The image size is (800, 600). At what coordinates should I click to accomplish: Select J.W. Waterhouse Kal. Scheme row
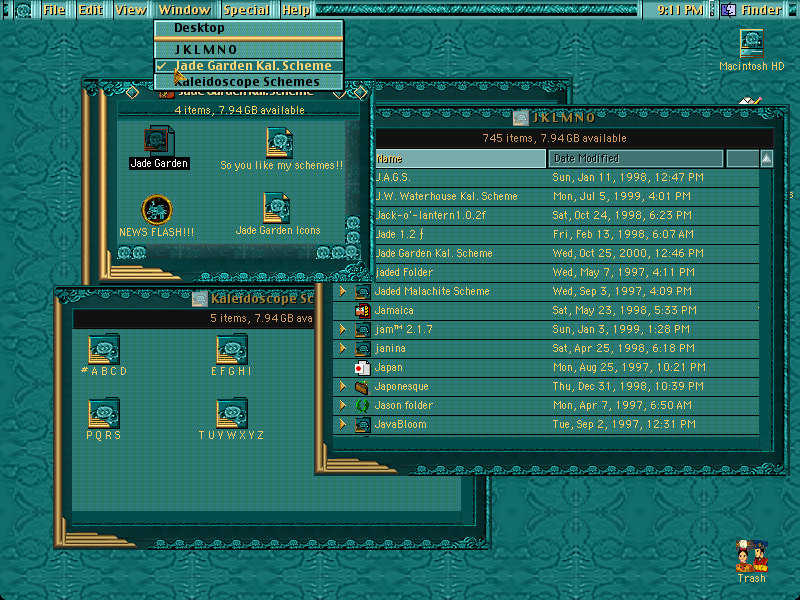click(x=567, y=196)
